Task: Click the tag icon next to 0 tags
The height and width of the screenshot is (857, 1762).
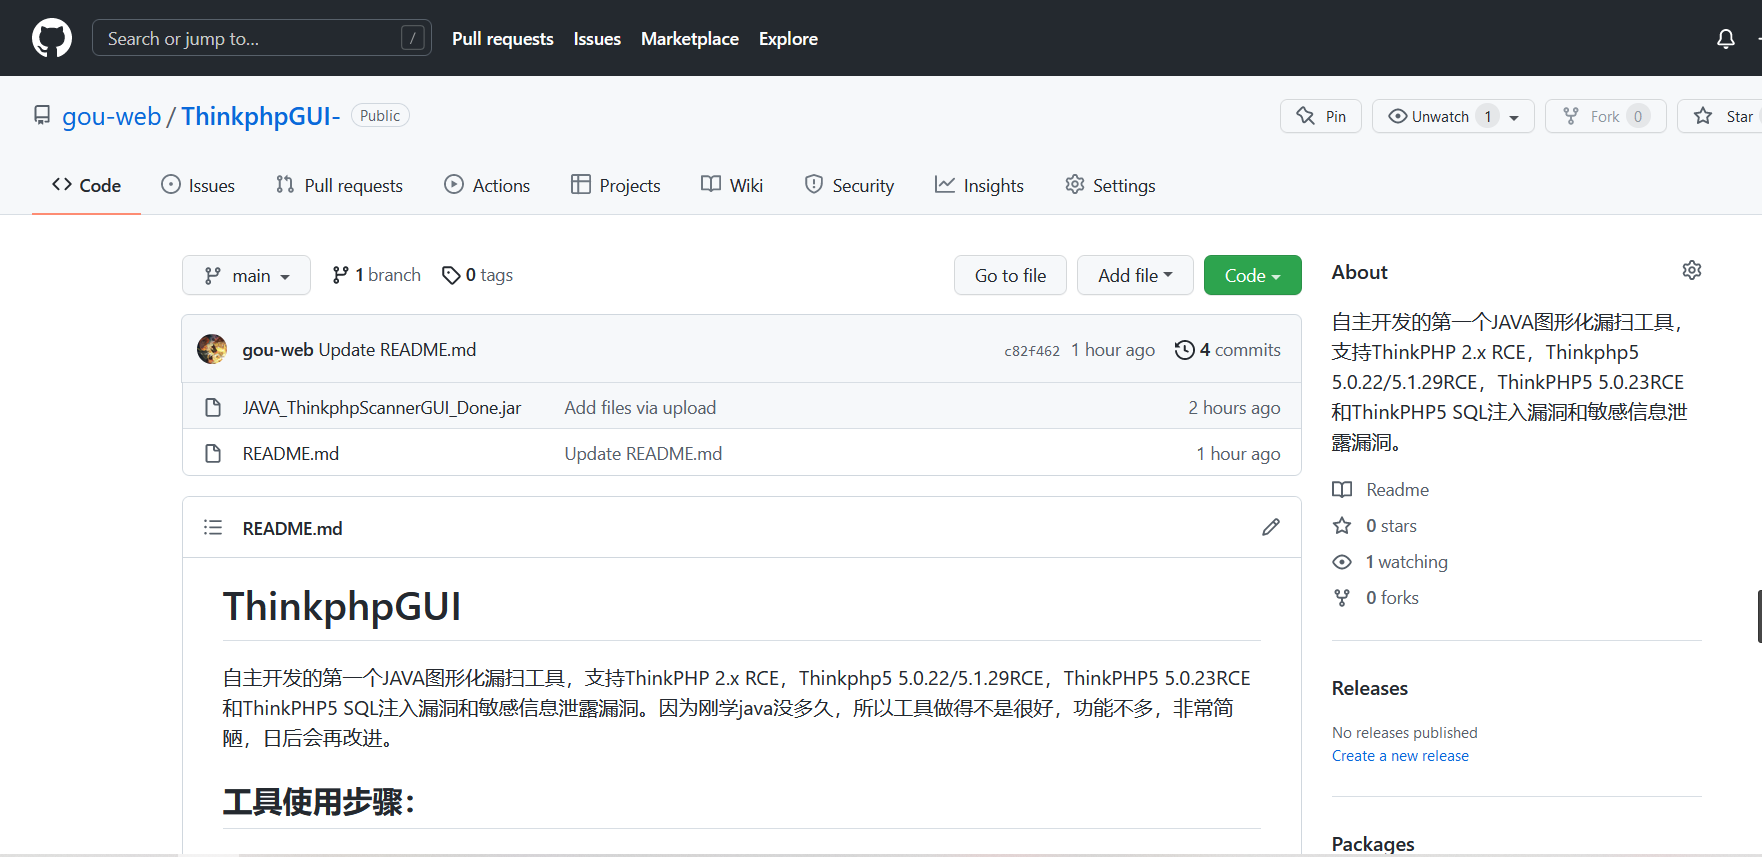Action: (x=451, y=275)
